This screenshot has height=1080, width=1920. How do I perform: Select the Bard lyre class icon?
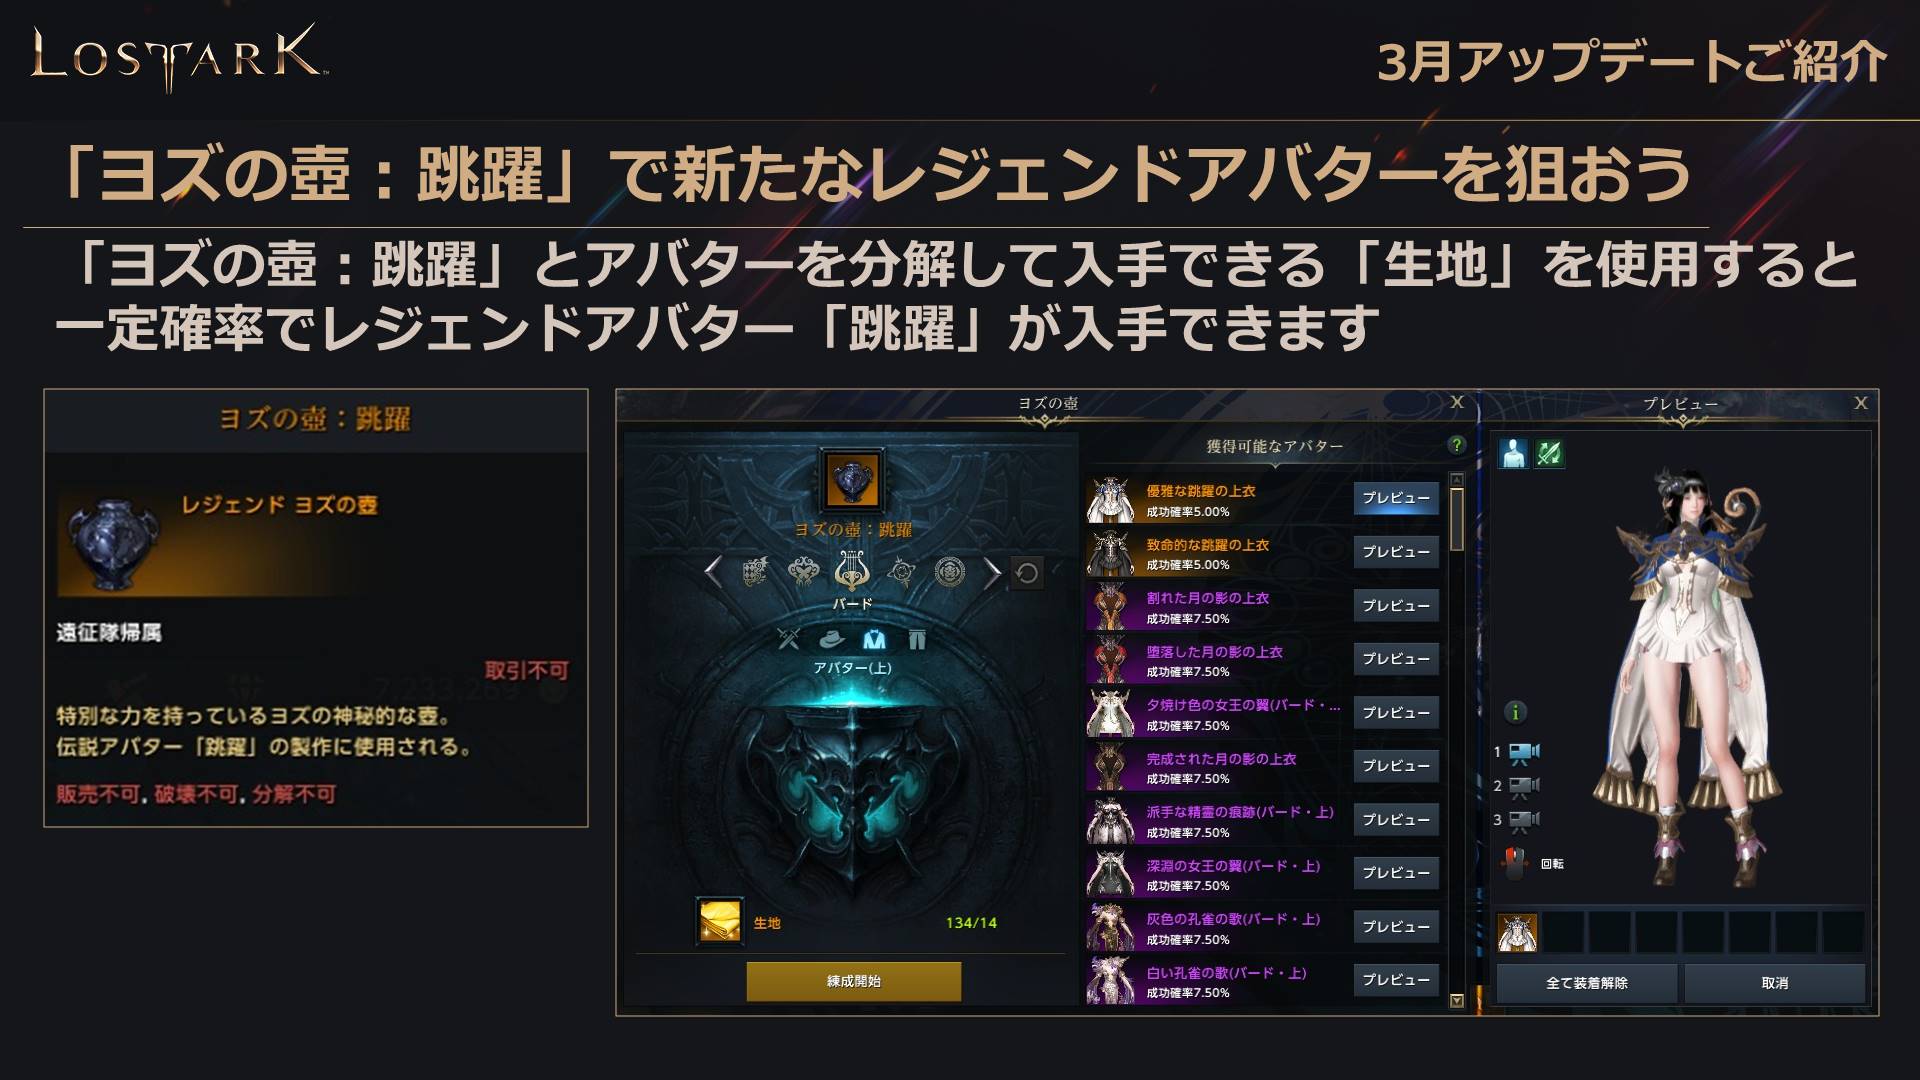coord(851,572)
